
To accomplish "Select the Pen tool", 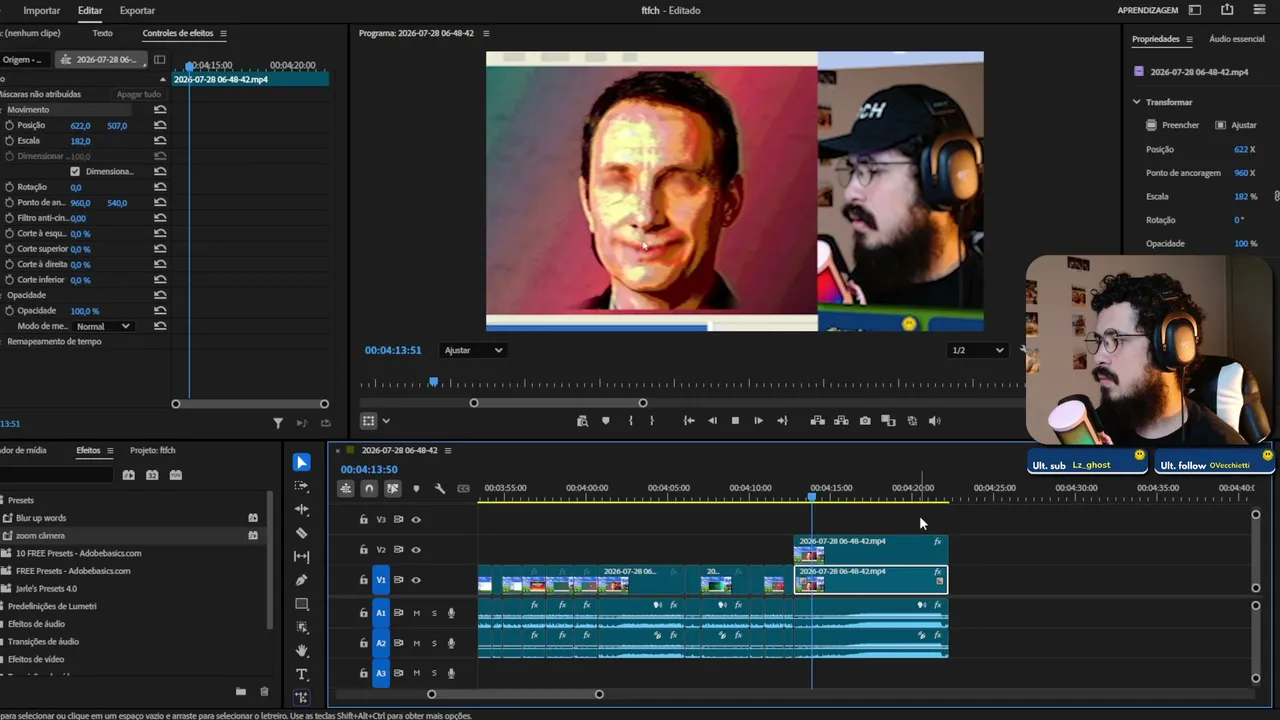I will pos(301,580).
